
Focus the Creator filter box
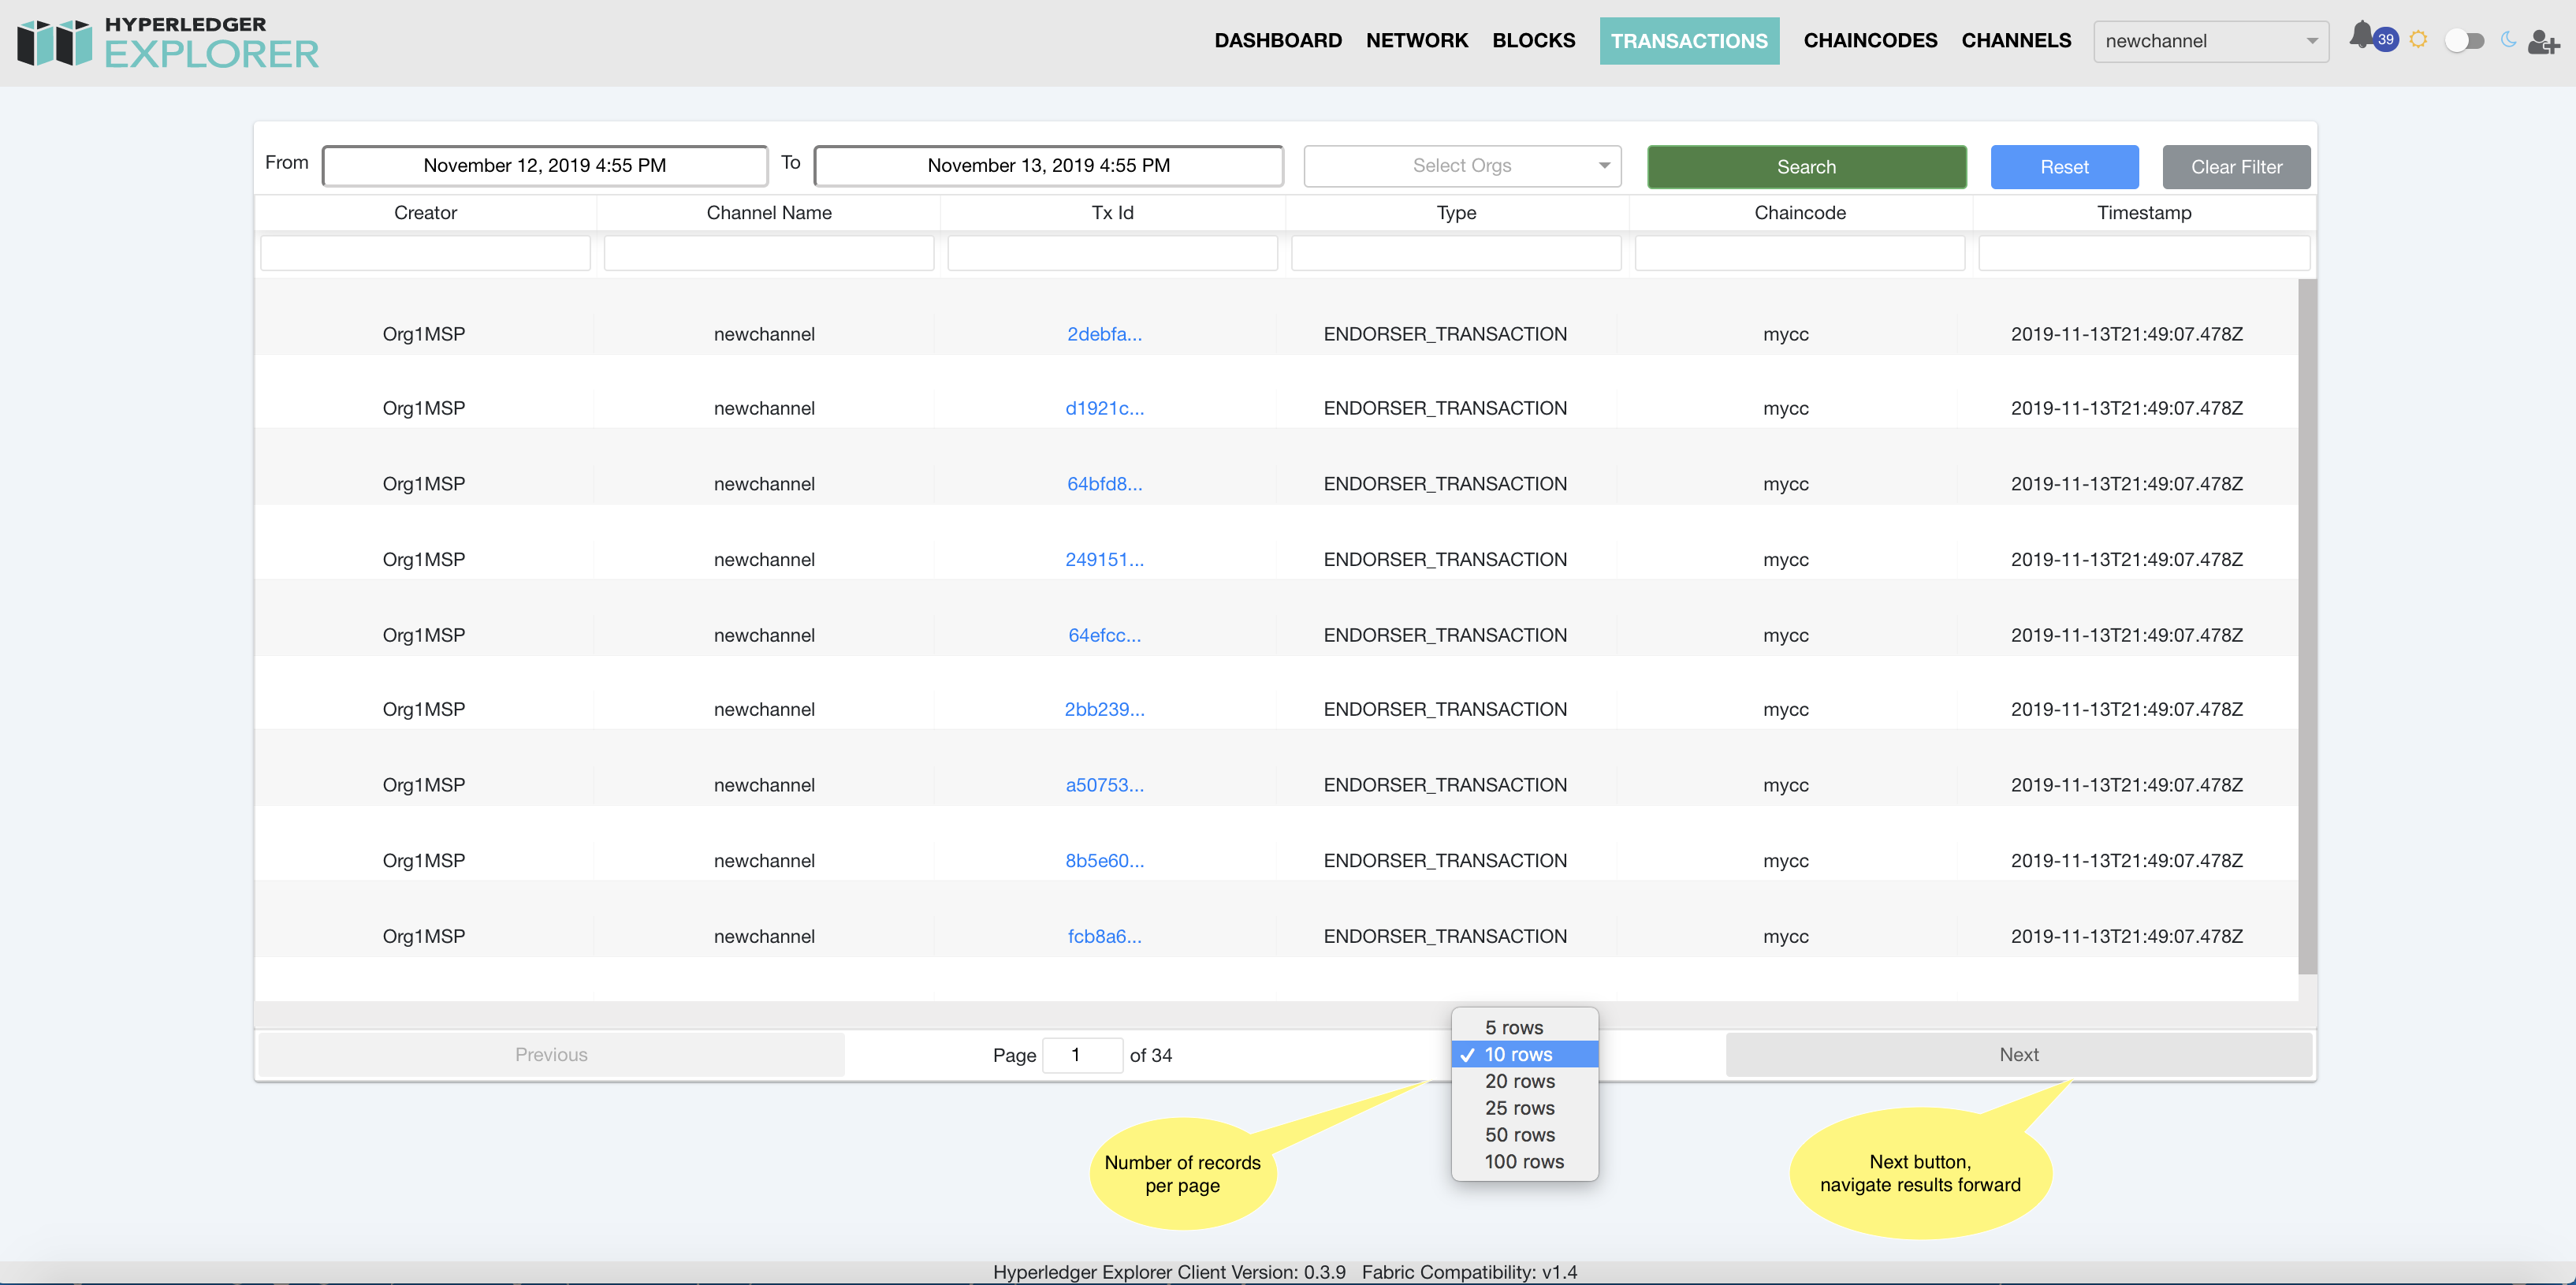point(425,253)
